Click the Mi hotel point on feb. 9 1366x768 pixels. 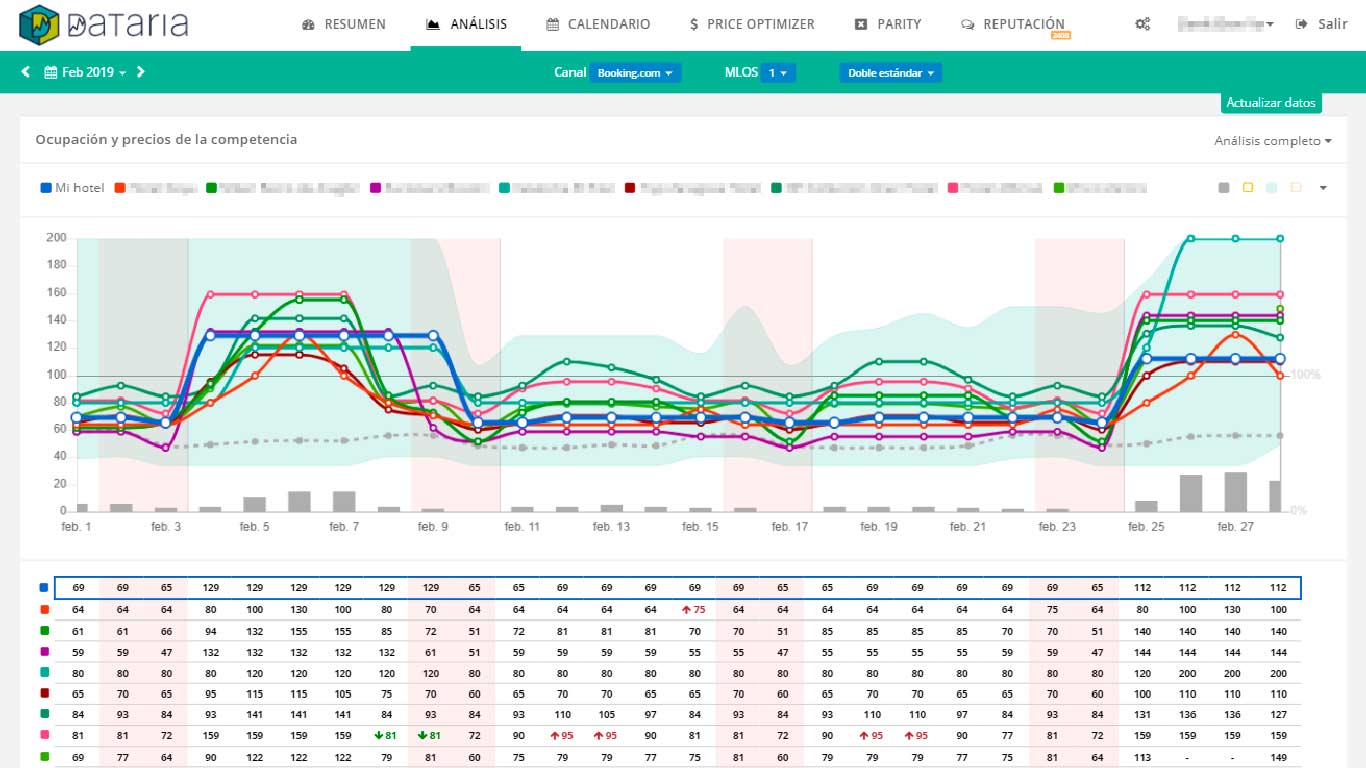(433, 336)
